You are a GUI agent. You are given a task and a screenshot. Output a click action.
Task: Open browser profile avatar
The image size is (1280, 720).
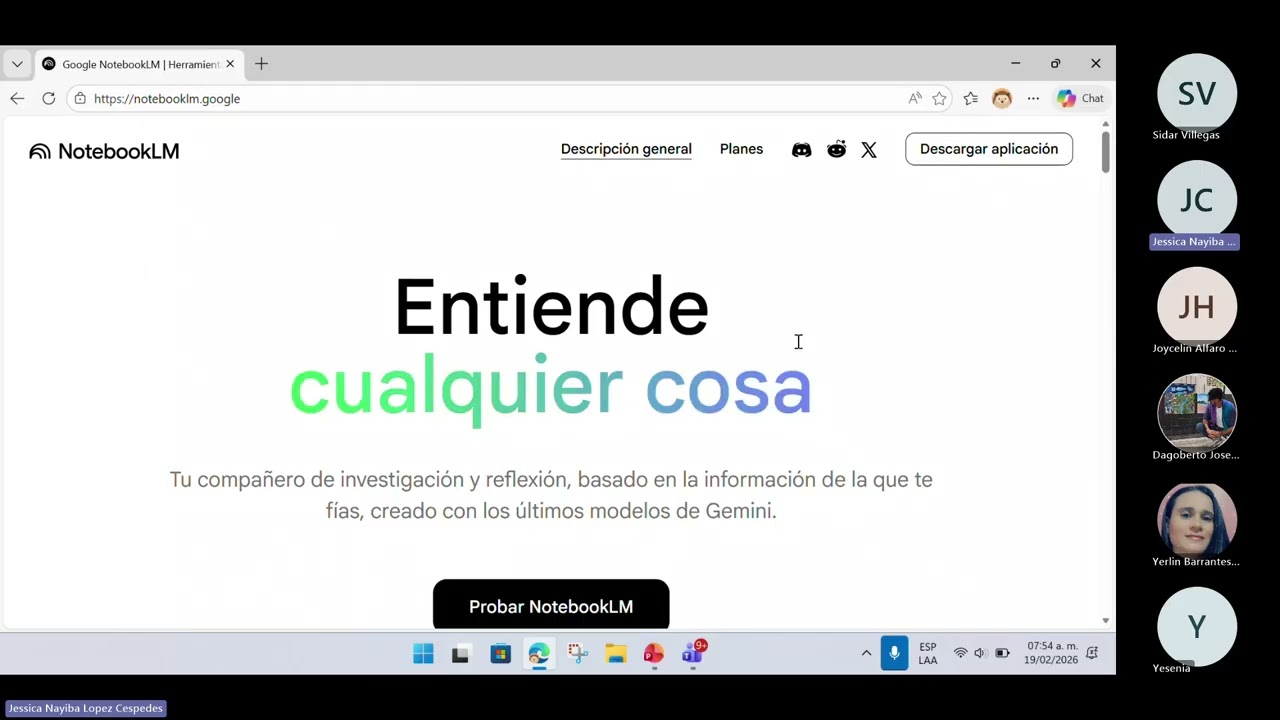1002,98
